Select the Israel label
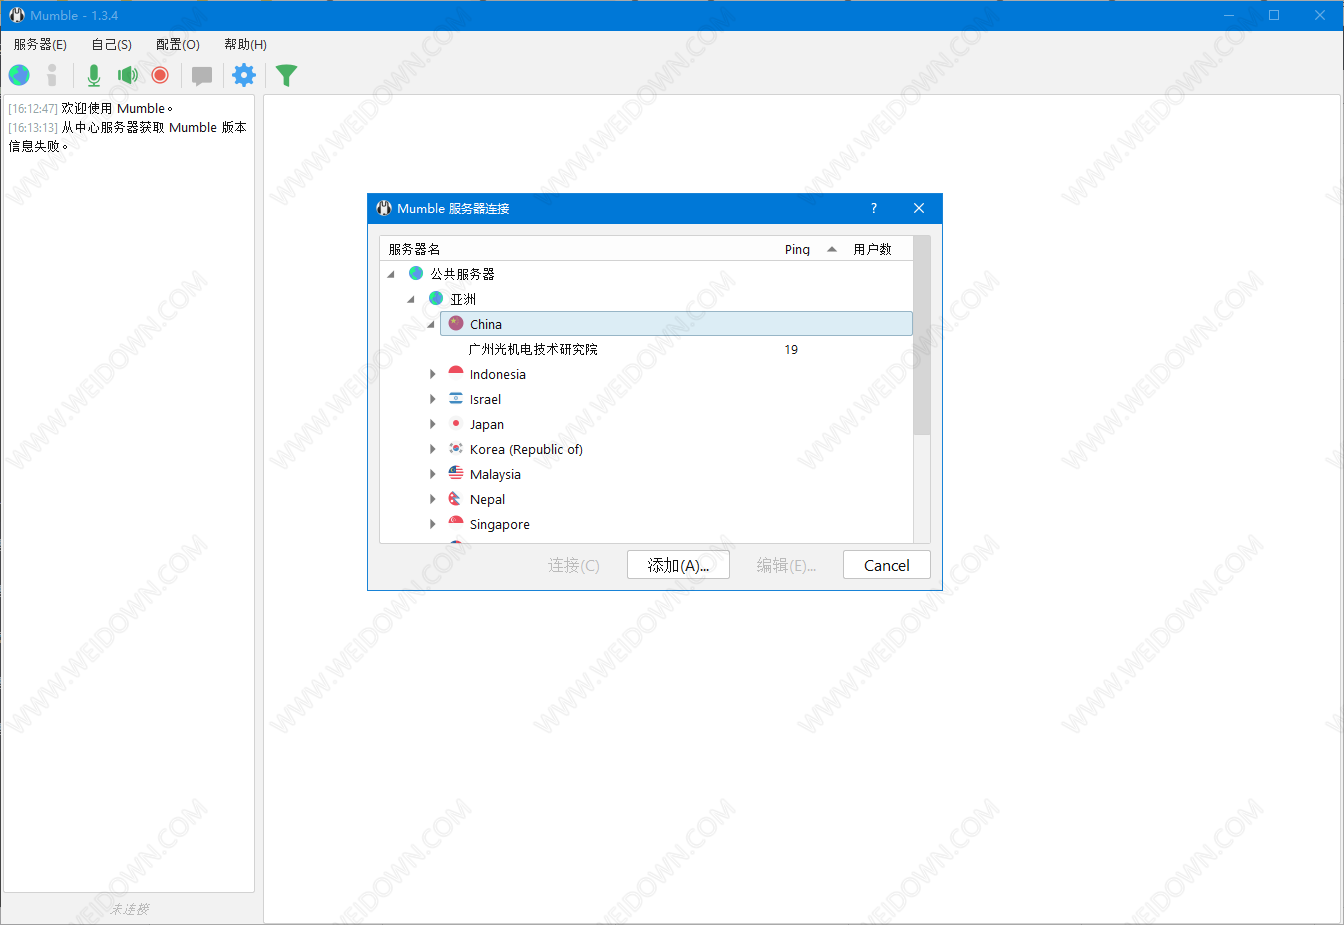This screenshot has height=925, width=1344. pos(485,399)
